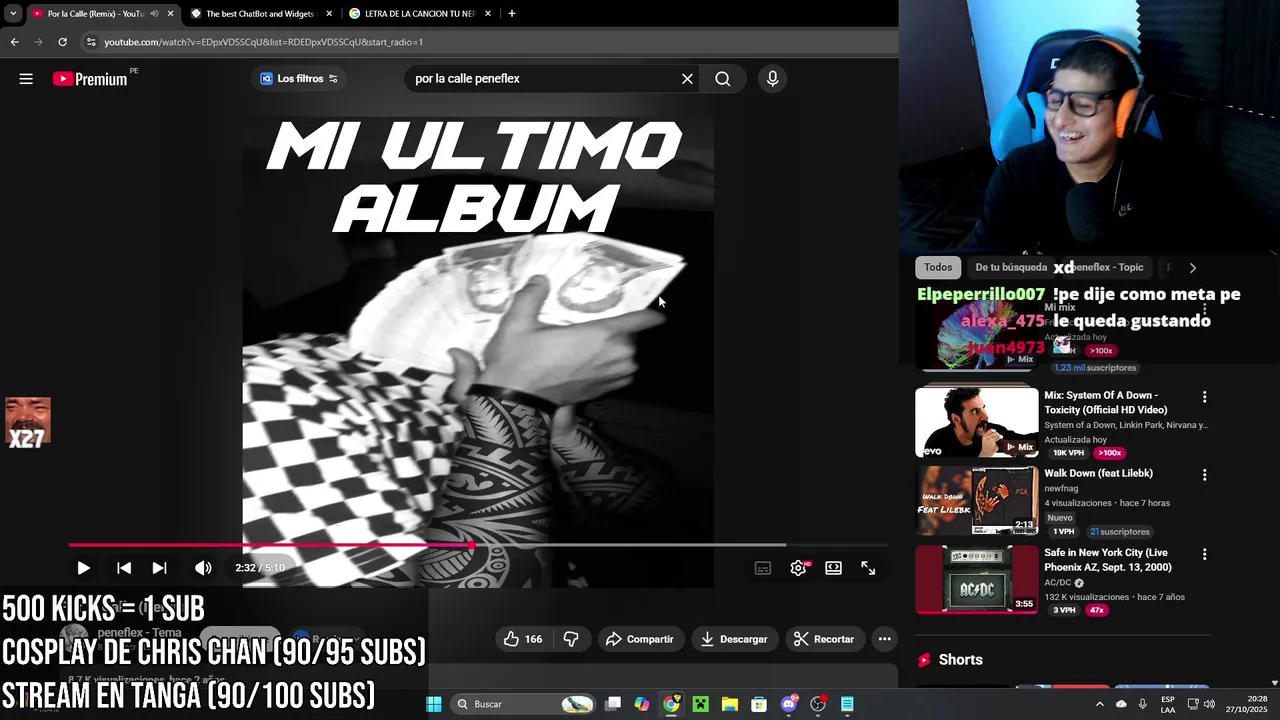Click the Recortar clip button
1280x720 pixels.
tap(823, 639)
